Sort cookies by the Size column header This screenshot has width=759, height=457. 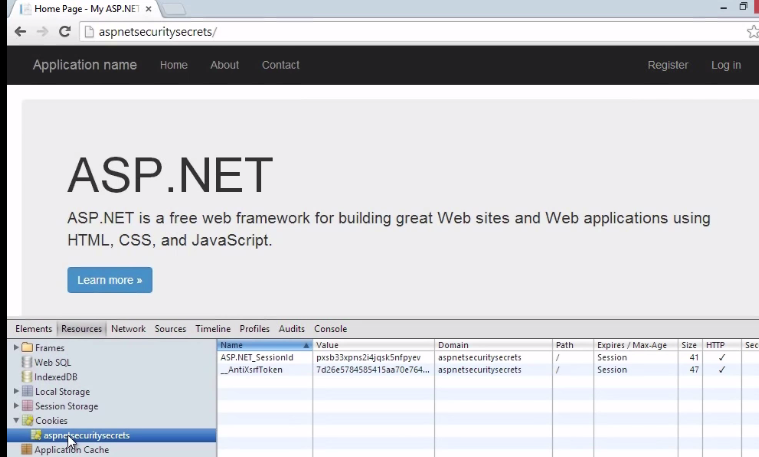pyautogui.click(x=690, y=345)
